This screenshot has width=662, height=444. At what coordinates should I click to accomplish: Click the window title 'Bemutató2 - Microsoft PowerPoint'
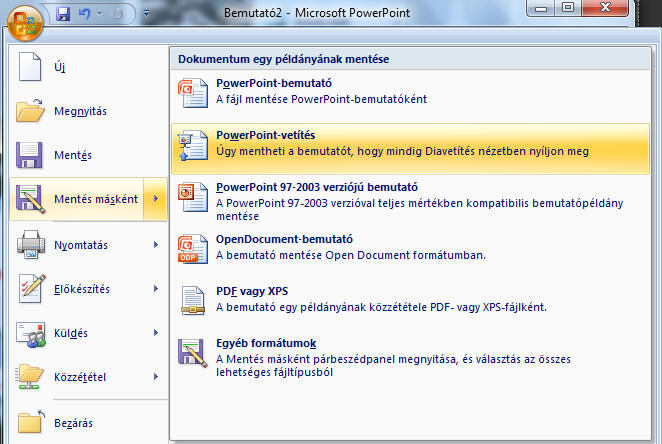click(x=317, y=13)
